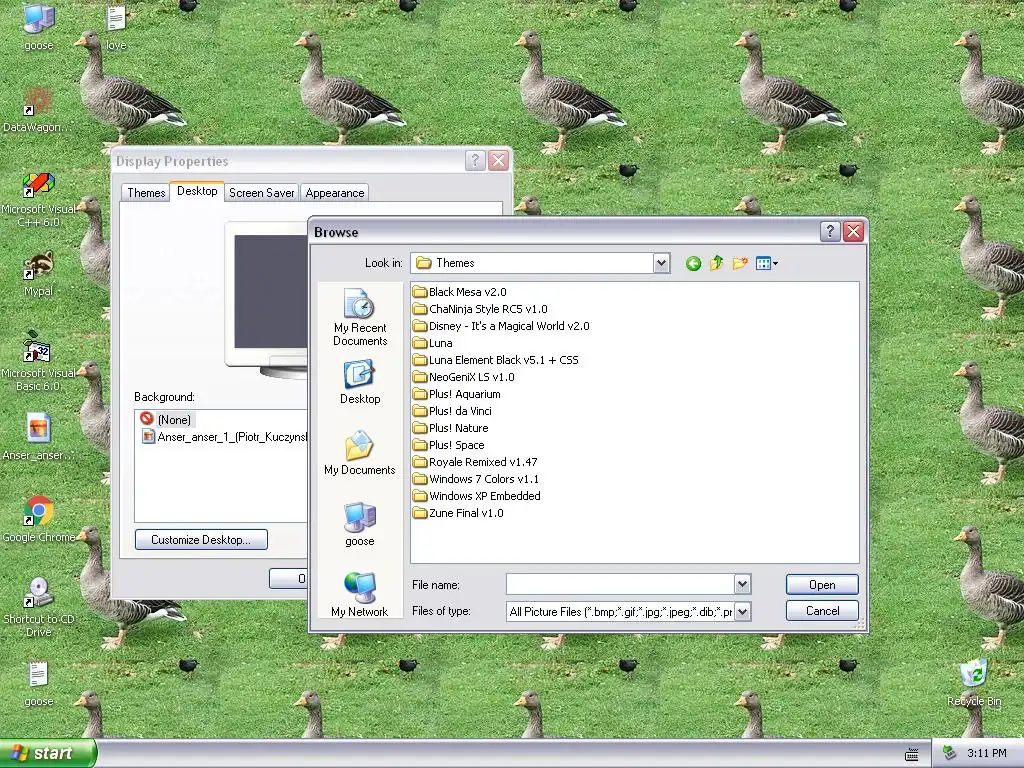
Task: Select Royale Remixed v1.47 folder
Action: click(475, 462)
